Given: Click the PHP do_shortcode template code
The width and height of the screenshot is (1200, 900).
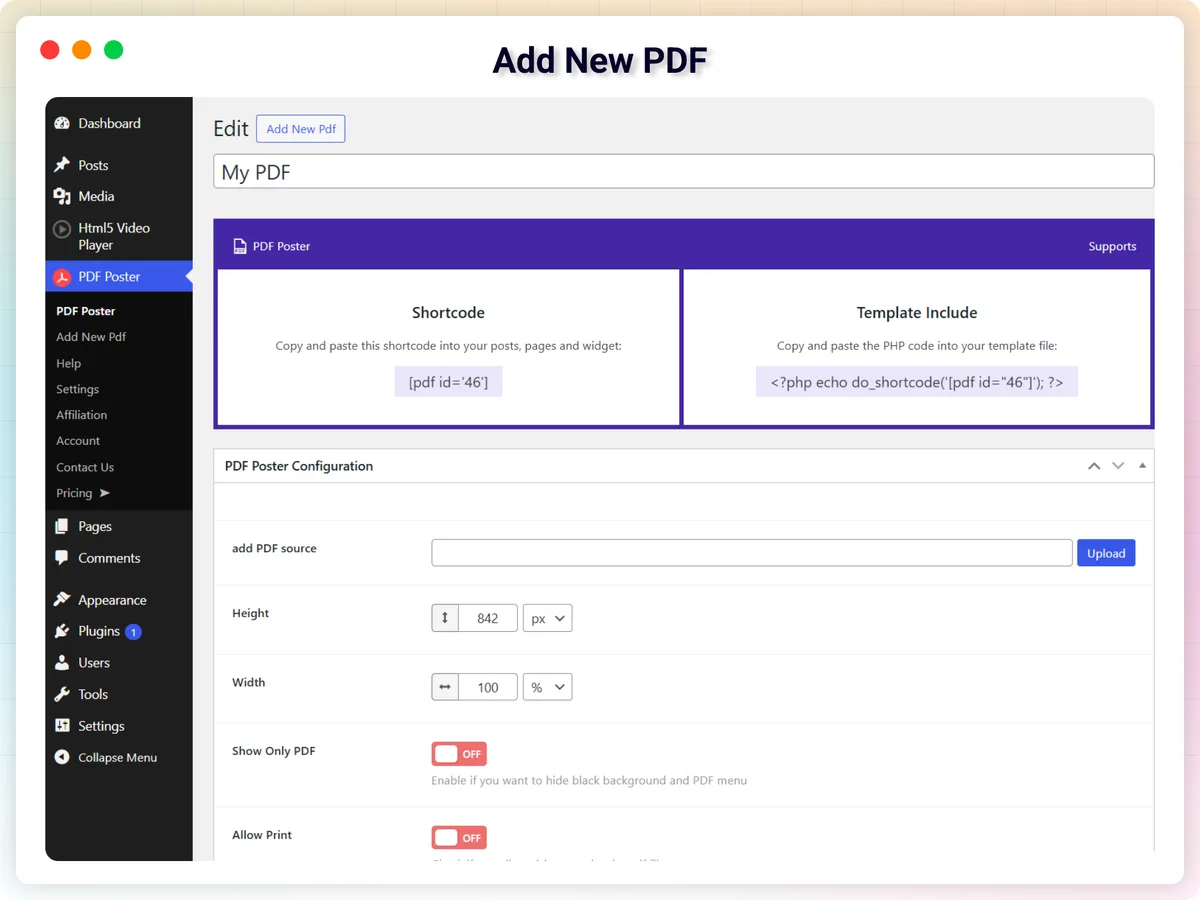Looking at the screenshot, I should click(x=917, y=381).
